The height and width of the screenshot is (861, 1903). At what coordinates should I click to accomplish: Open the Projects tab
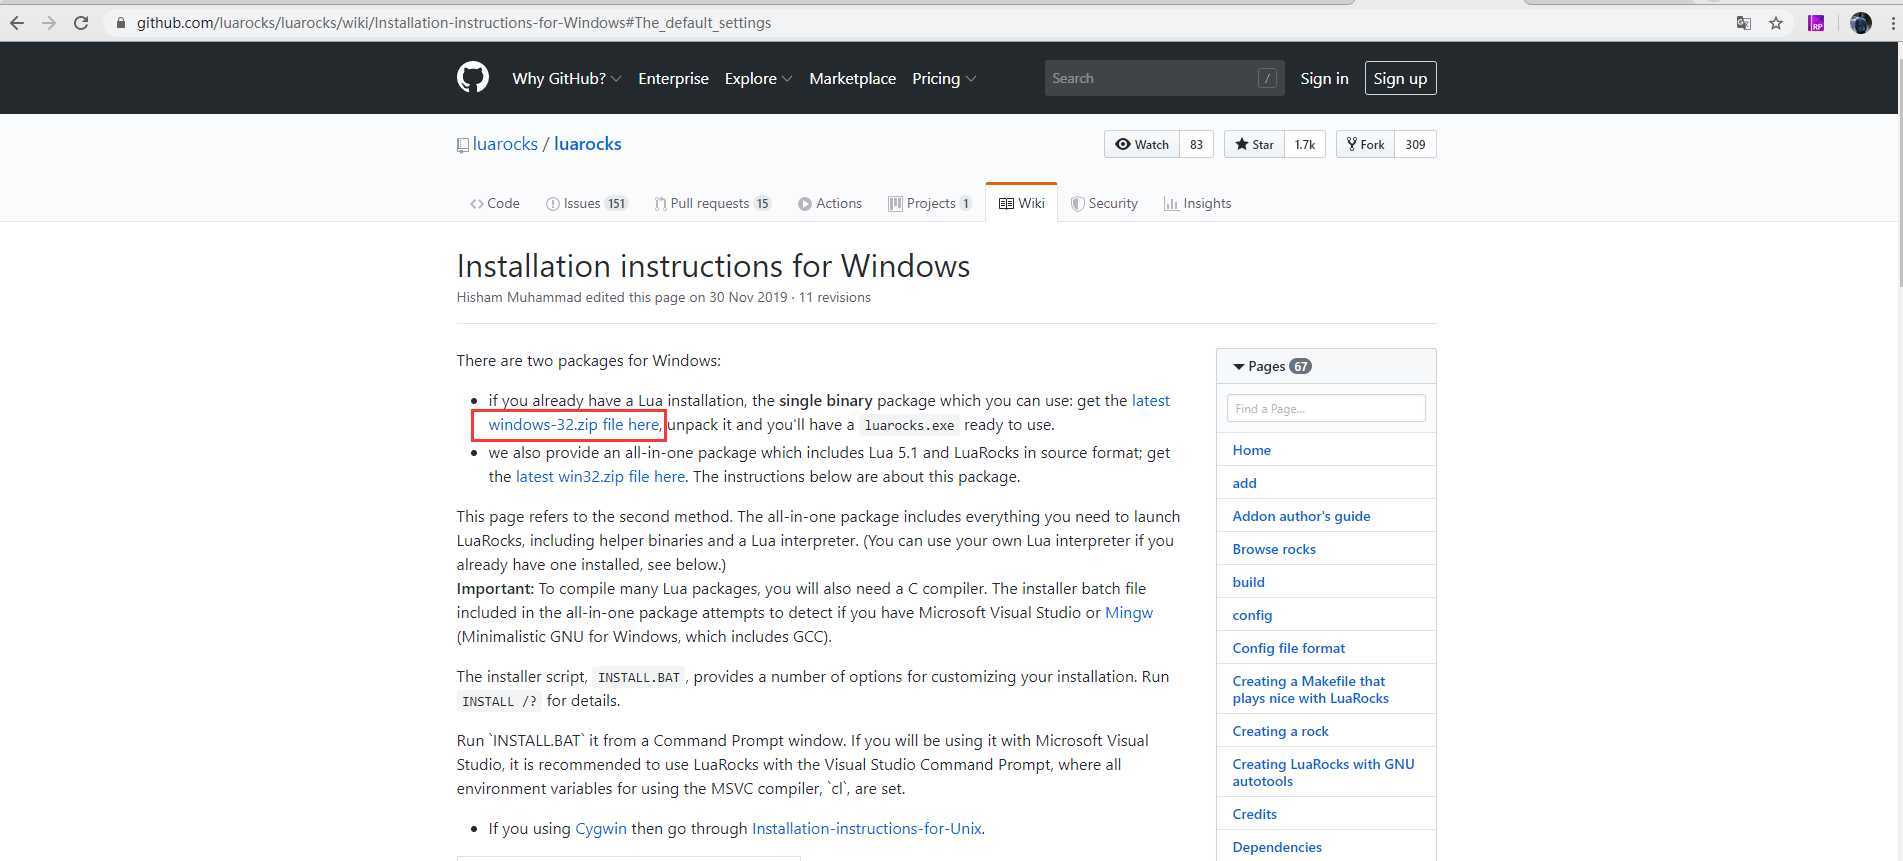930,203
